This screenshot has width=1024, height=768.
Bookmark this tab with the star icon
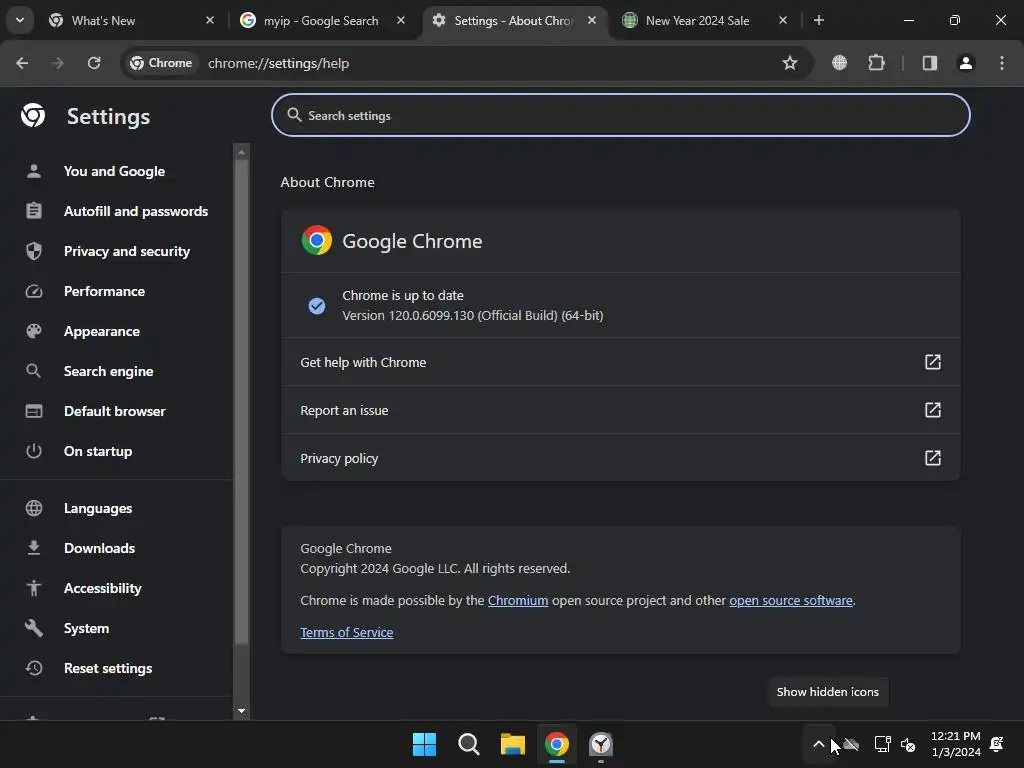coord(790,63)
